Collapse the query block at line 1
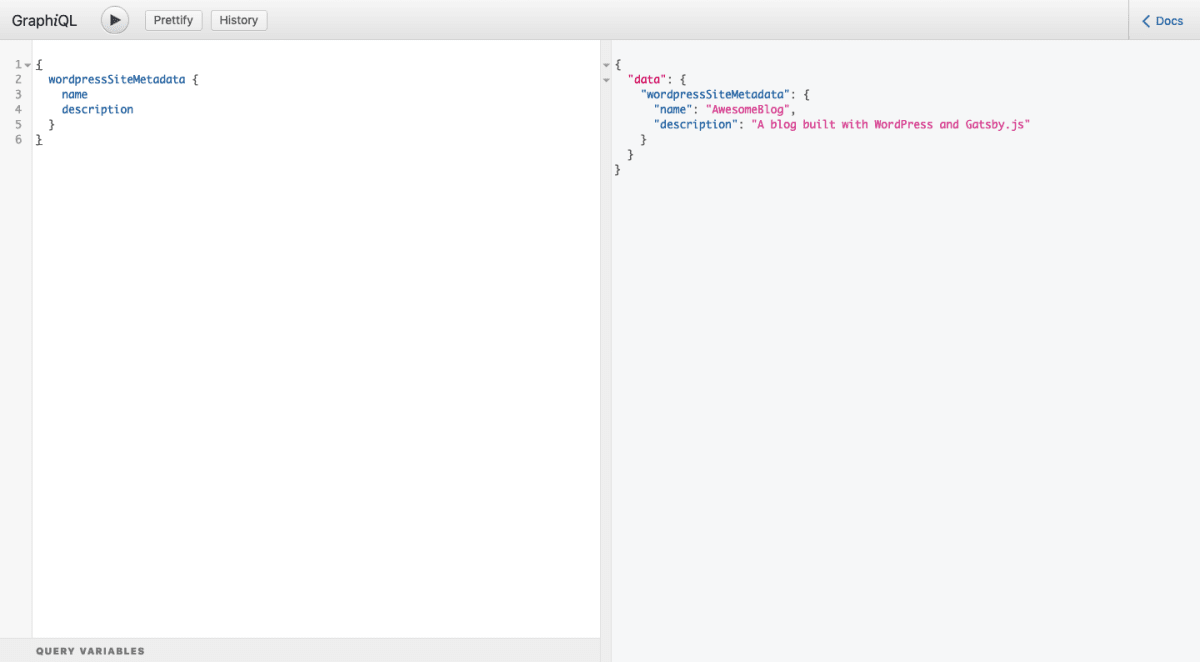Screen dimensions: 1200x662 (27, 65)
